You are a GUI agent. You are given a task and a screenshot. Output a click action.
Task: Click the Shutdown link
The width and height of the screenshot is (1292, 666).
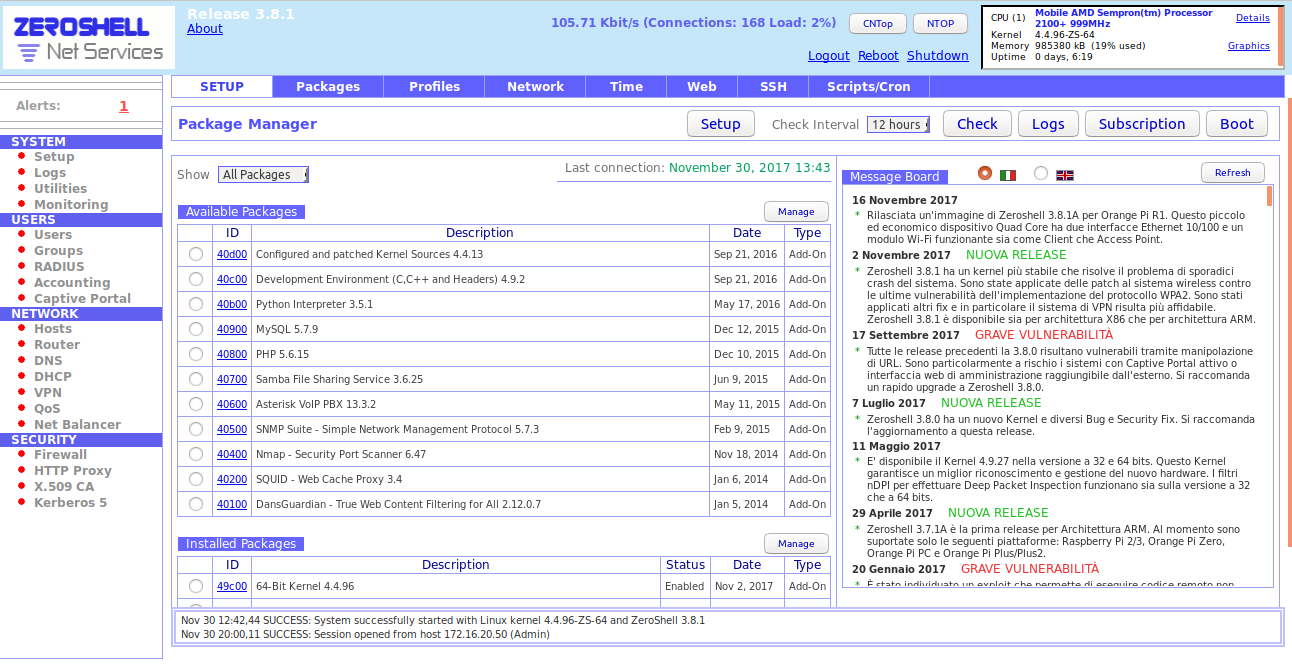click(938, 56)
